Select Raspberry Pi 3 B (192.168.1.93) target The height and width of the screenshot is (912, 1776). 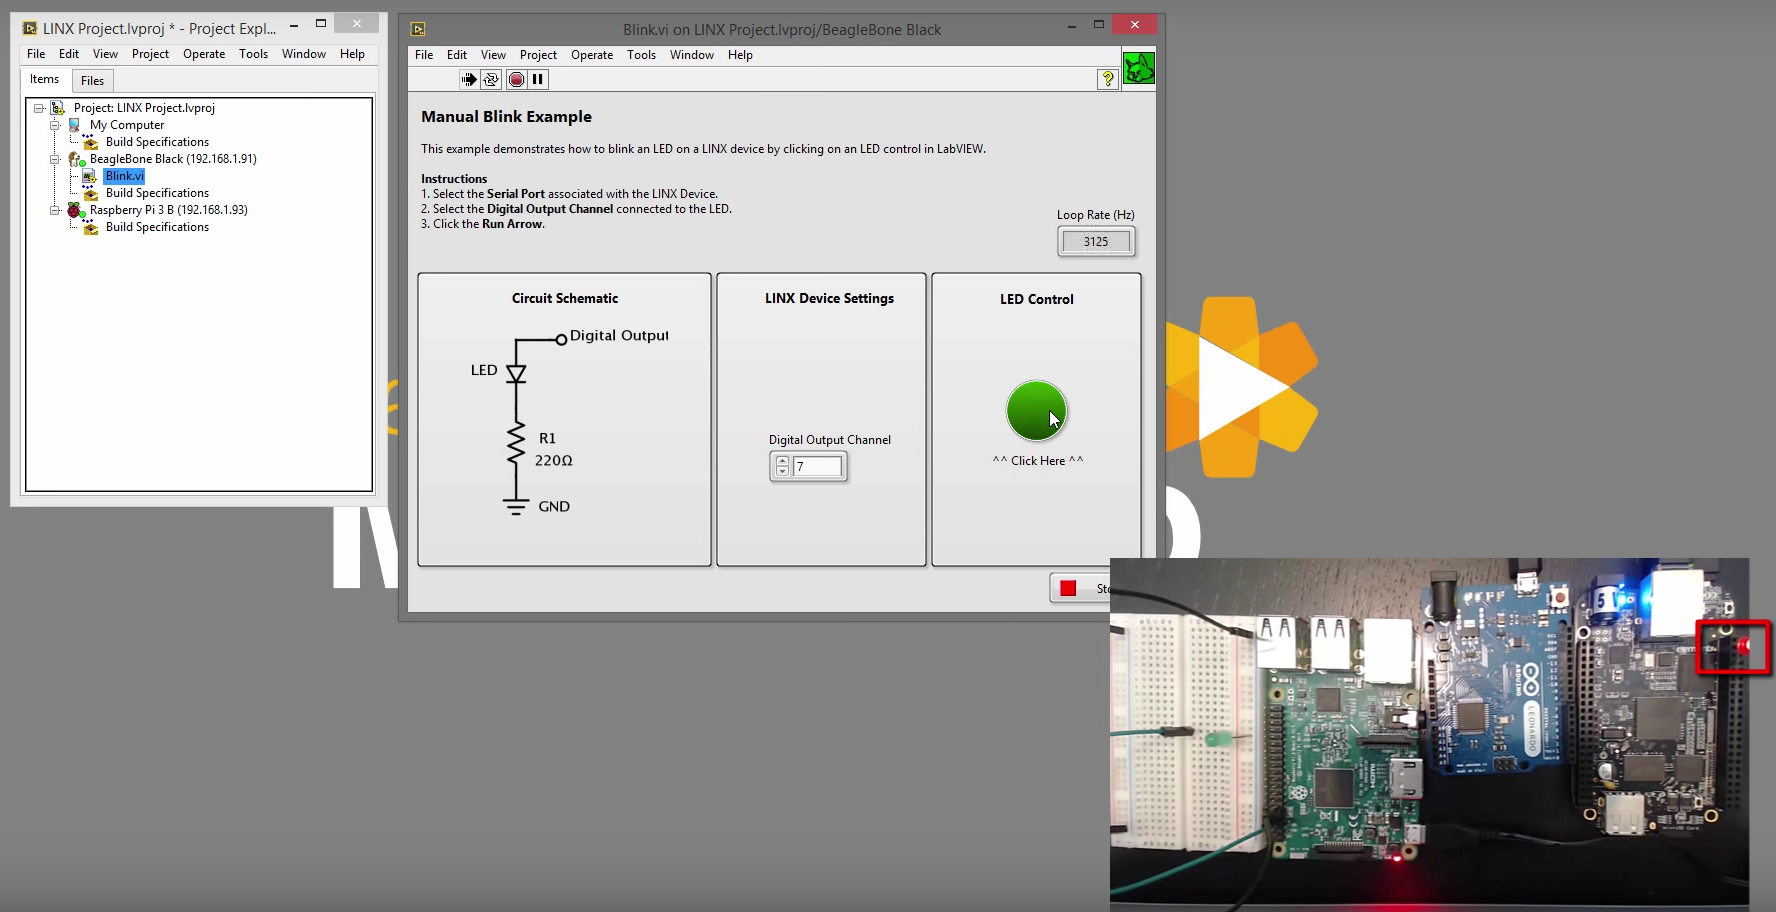tap(168, 210)
